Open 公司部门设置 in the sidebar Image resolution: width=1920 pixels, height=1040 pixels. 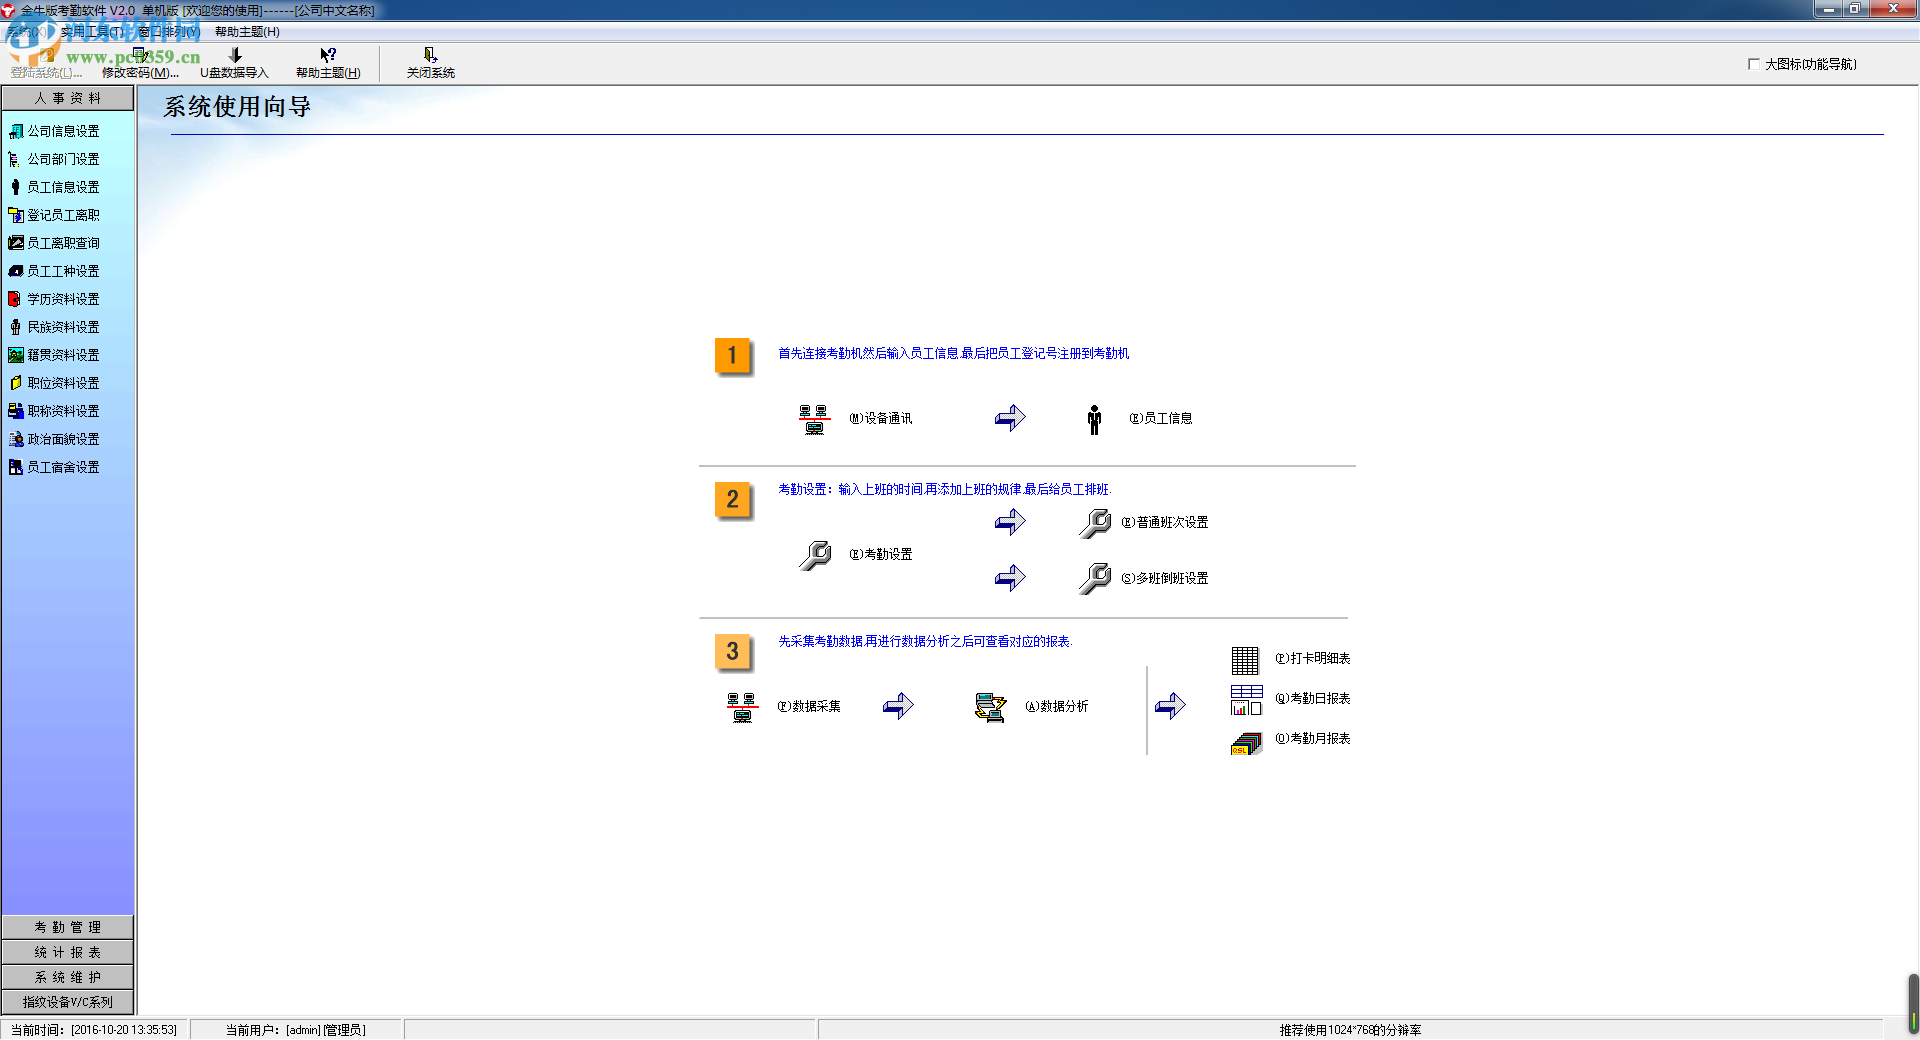[x=55, y=159]
